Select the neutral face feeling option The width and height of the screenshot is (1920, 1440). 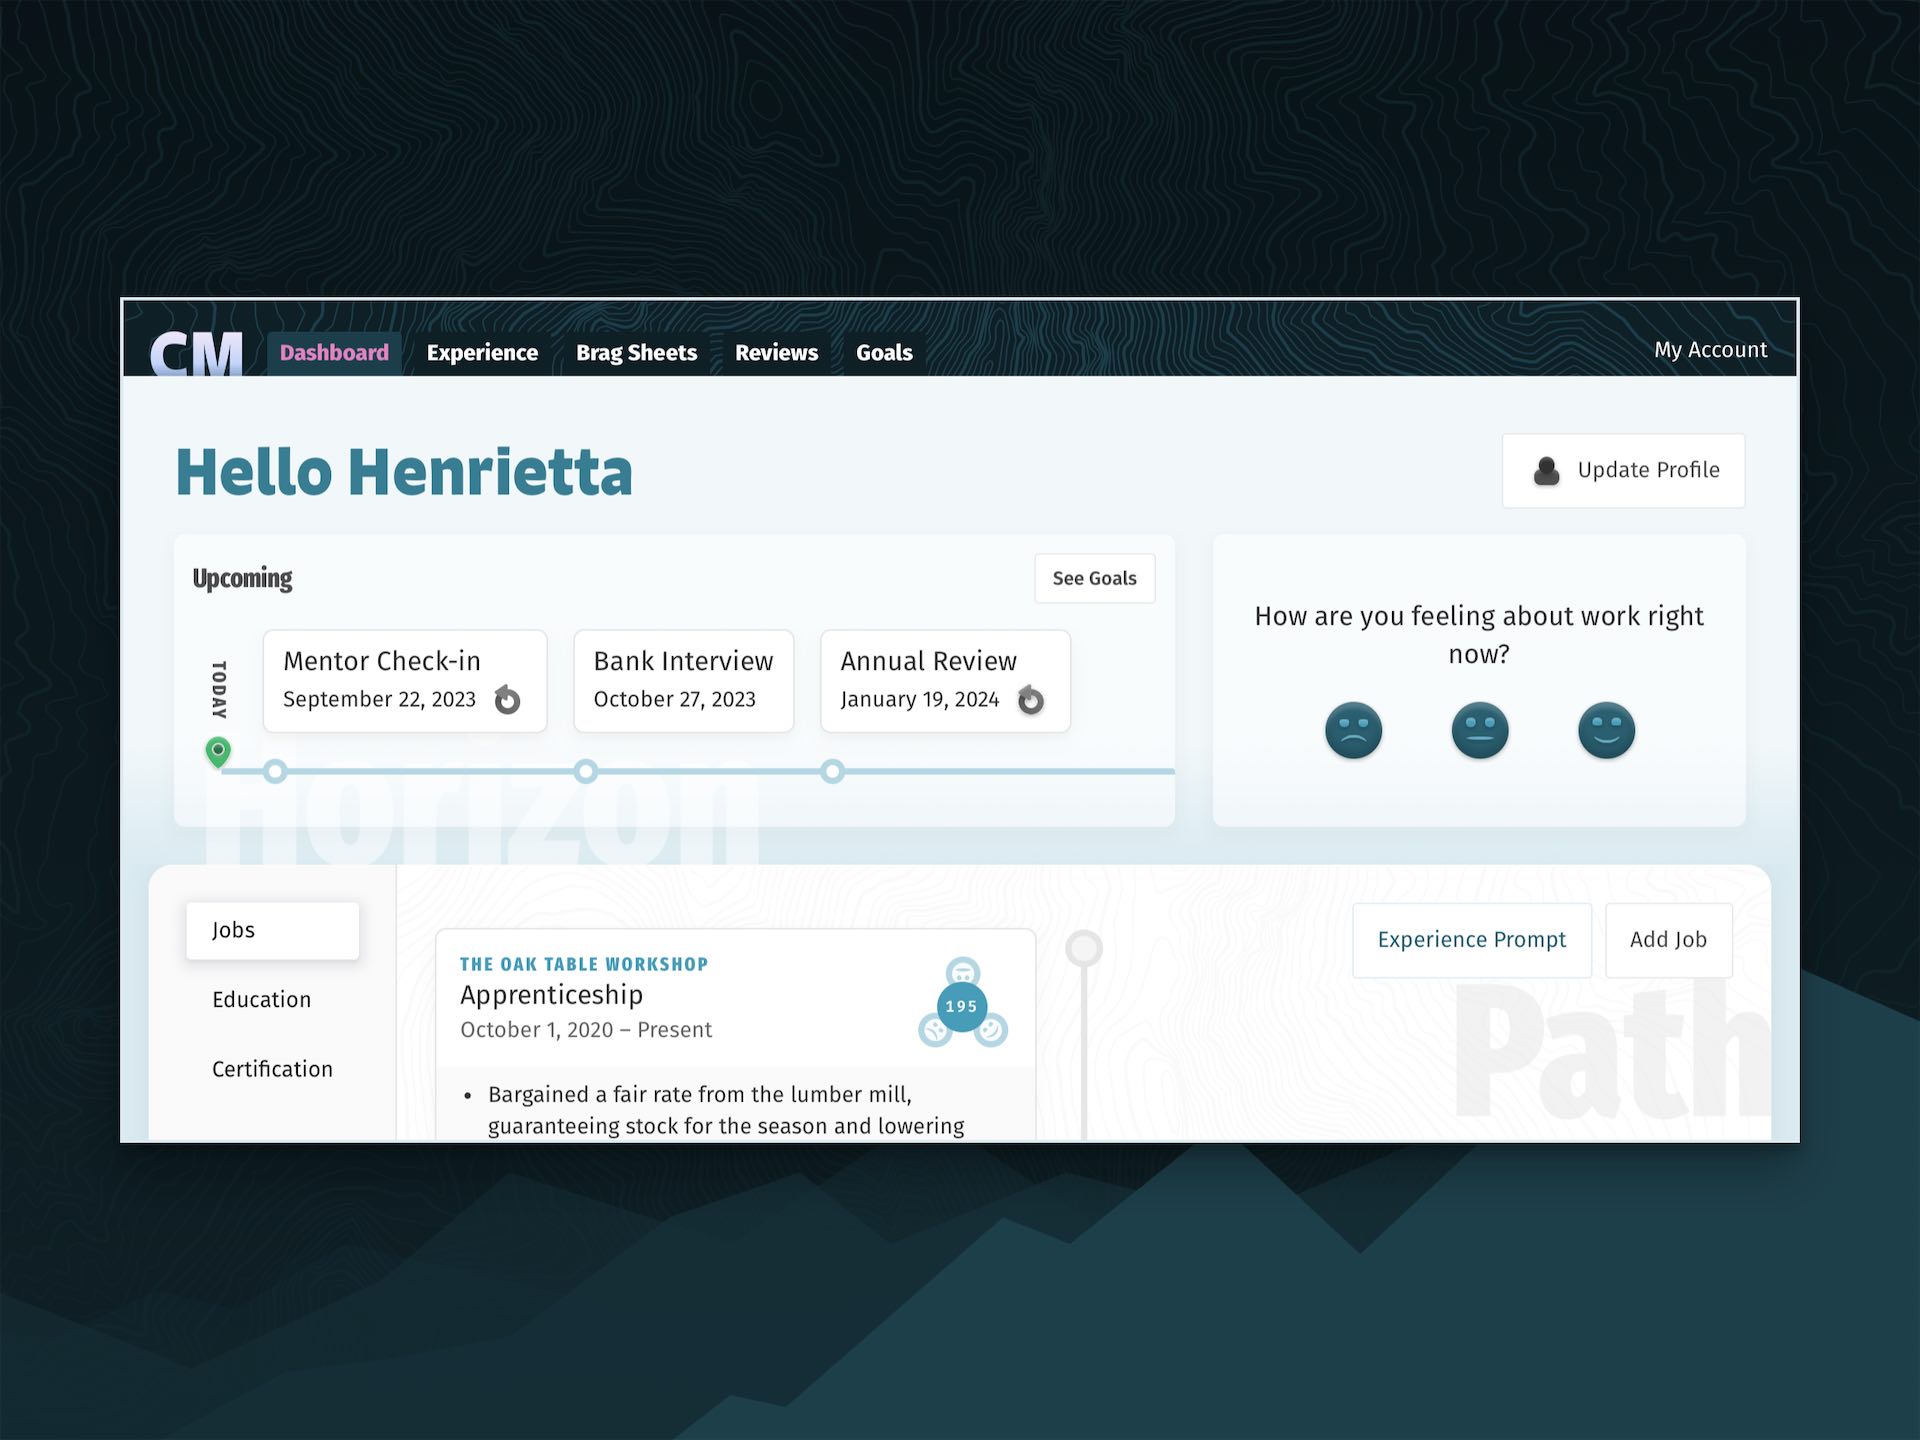pos(1479,730)
